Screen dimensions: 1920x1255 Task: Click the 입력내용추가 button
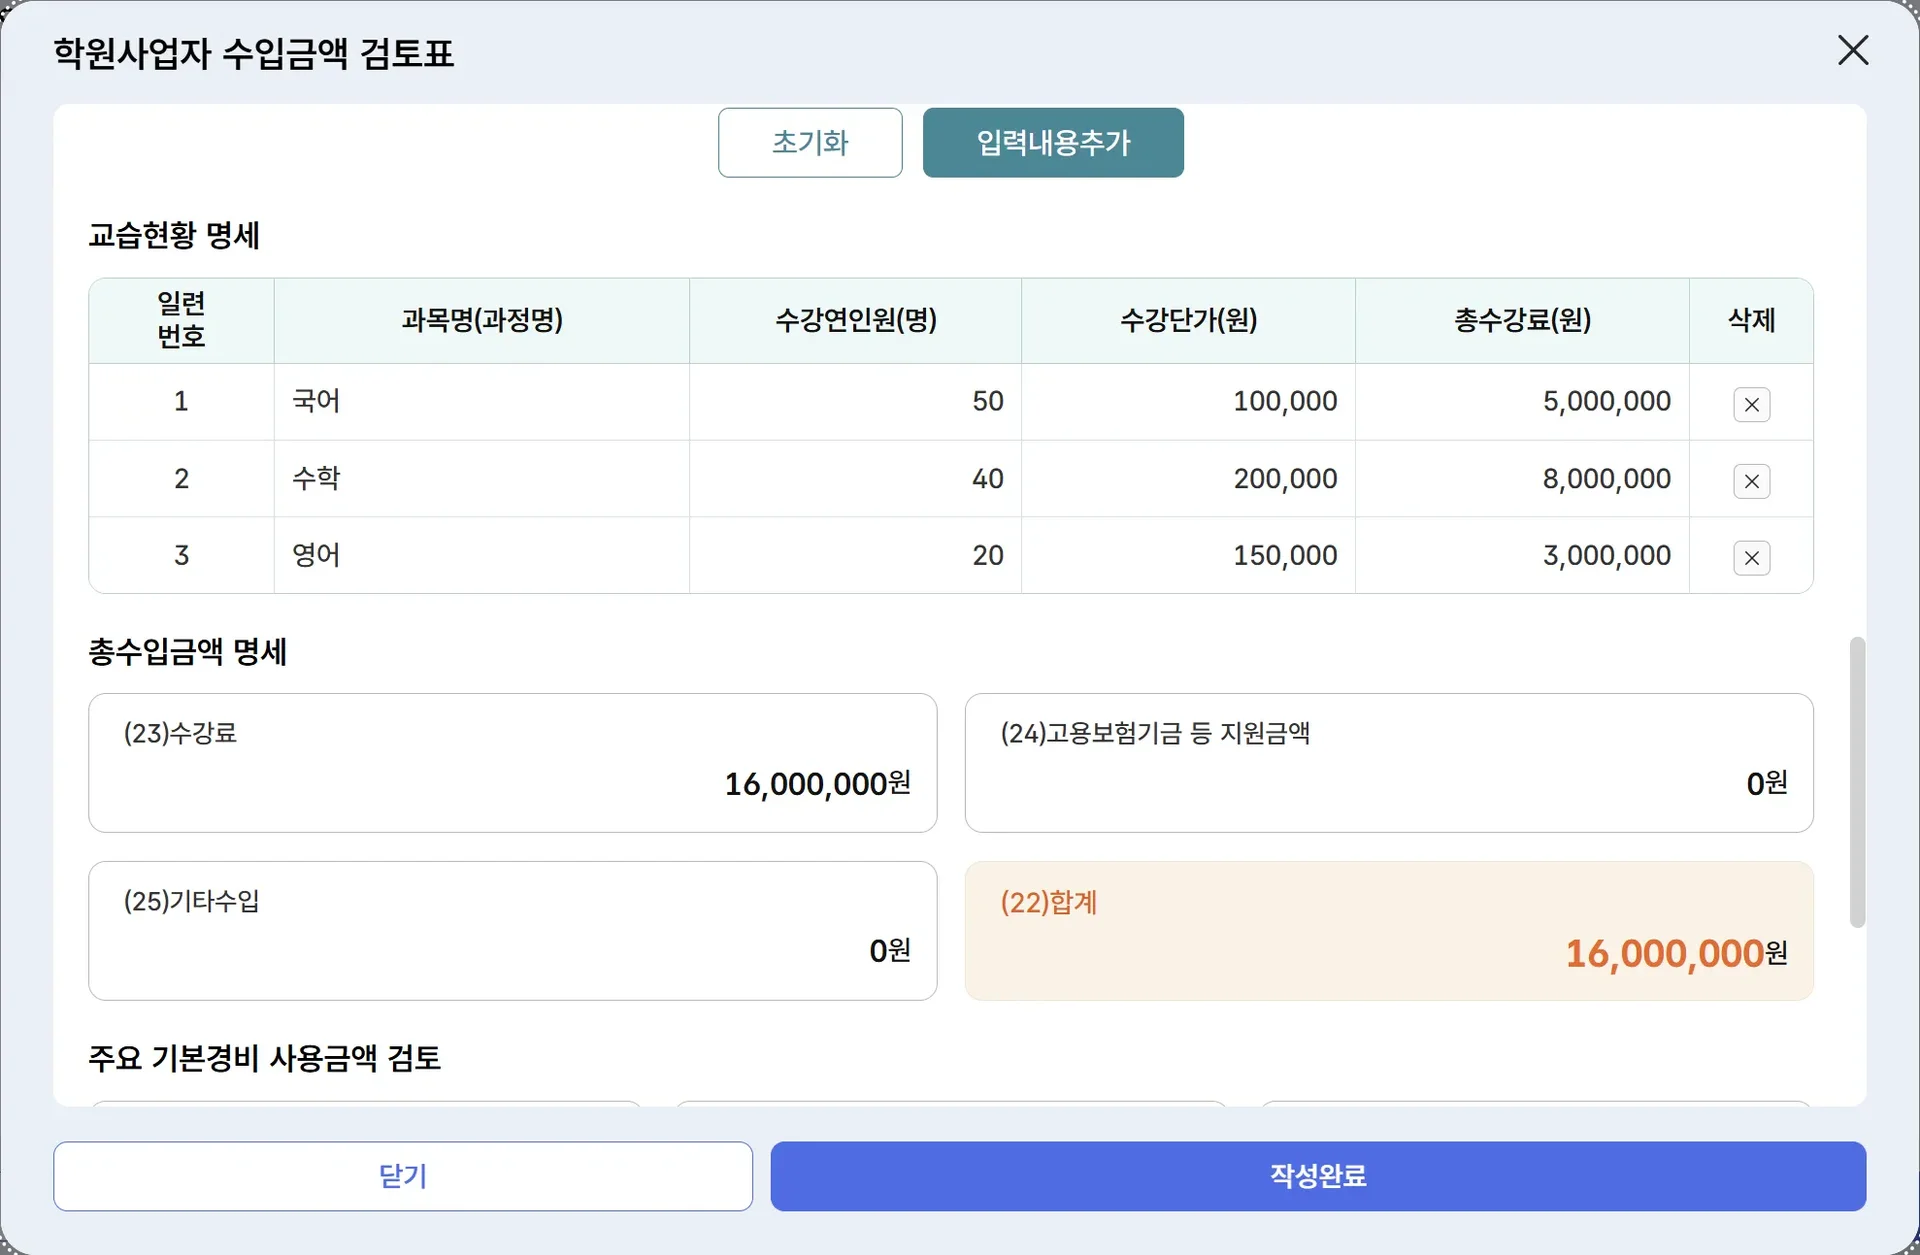(x=1053, y=143)
